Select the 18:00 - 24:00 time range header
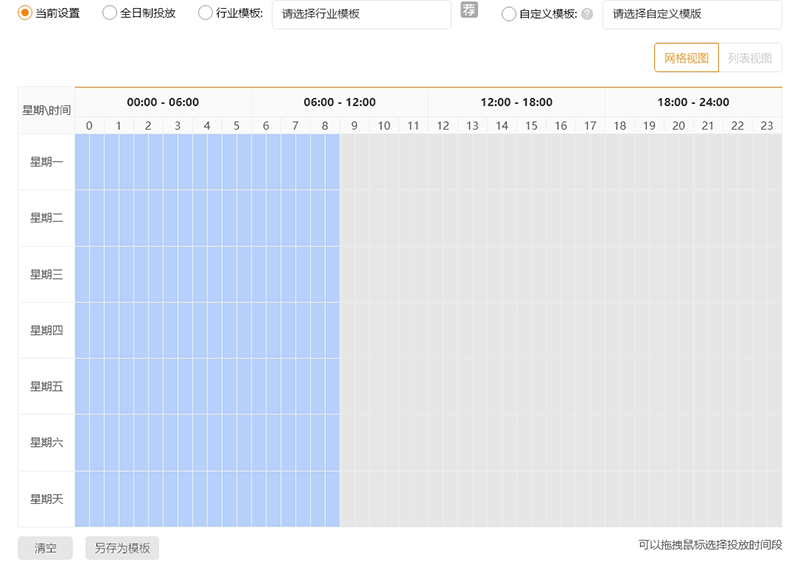Screen dimensions: 800x565 coord(693,102)
